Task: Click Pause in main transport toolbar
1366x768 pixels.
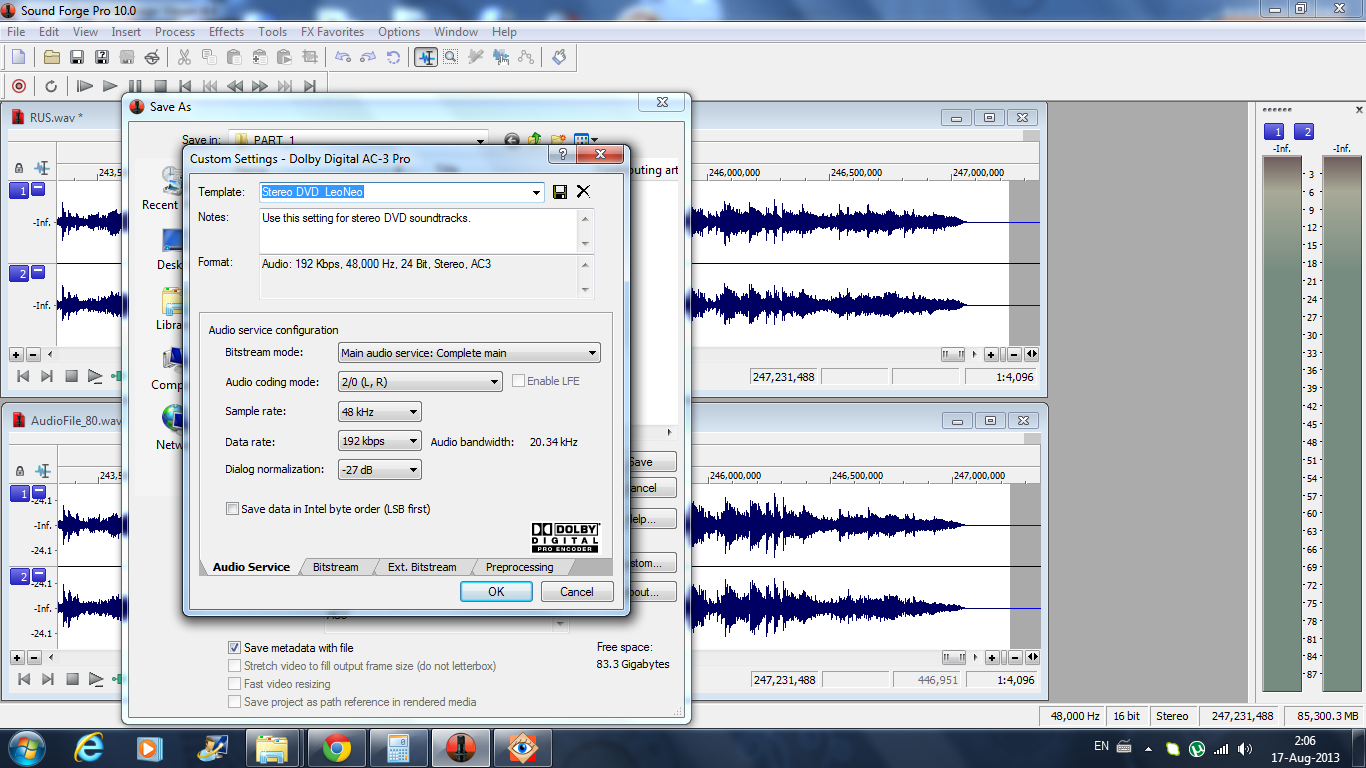Action: coord(135,86)
